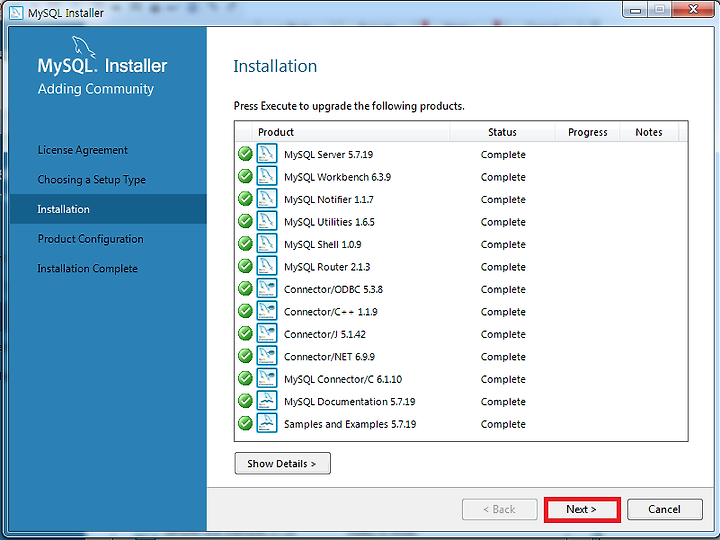Click the Connector/C++ 1.1.9 product icon

(x=267, y=311)
